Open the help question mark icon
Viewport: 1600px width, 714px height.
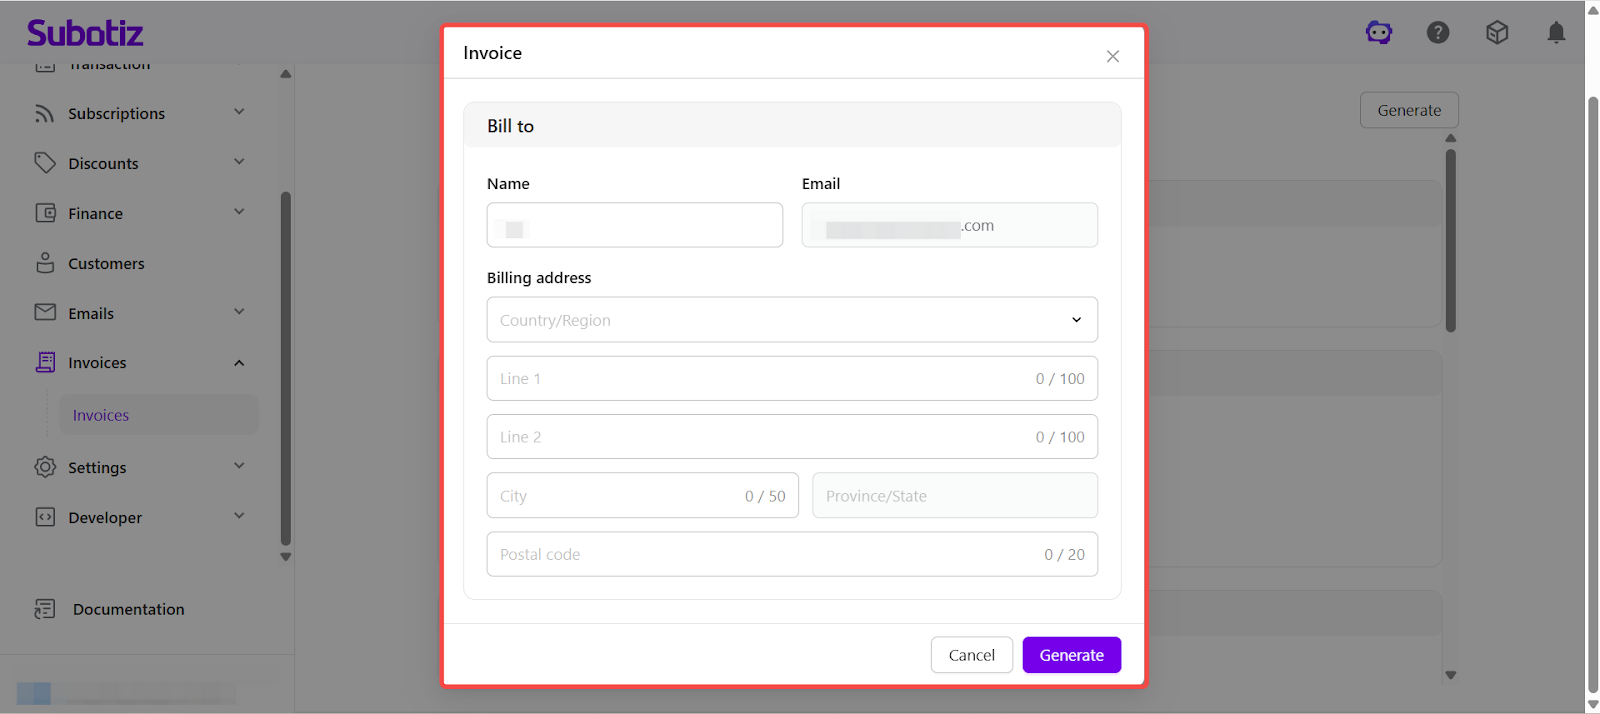point(1438,33)
